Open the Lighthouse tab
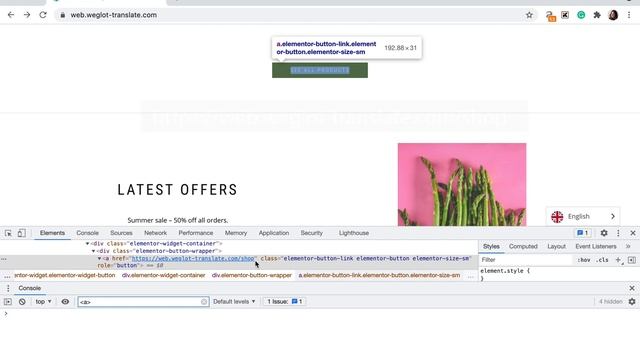The width and height of the screenshot is (640, 360). (354, 233)
